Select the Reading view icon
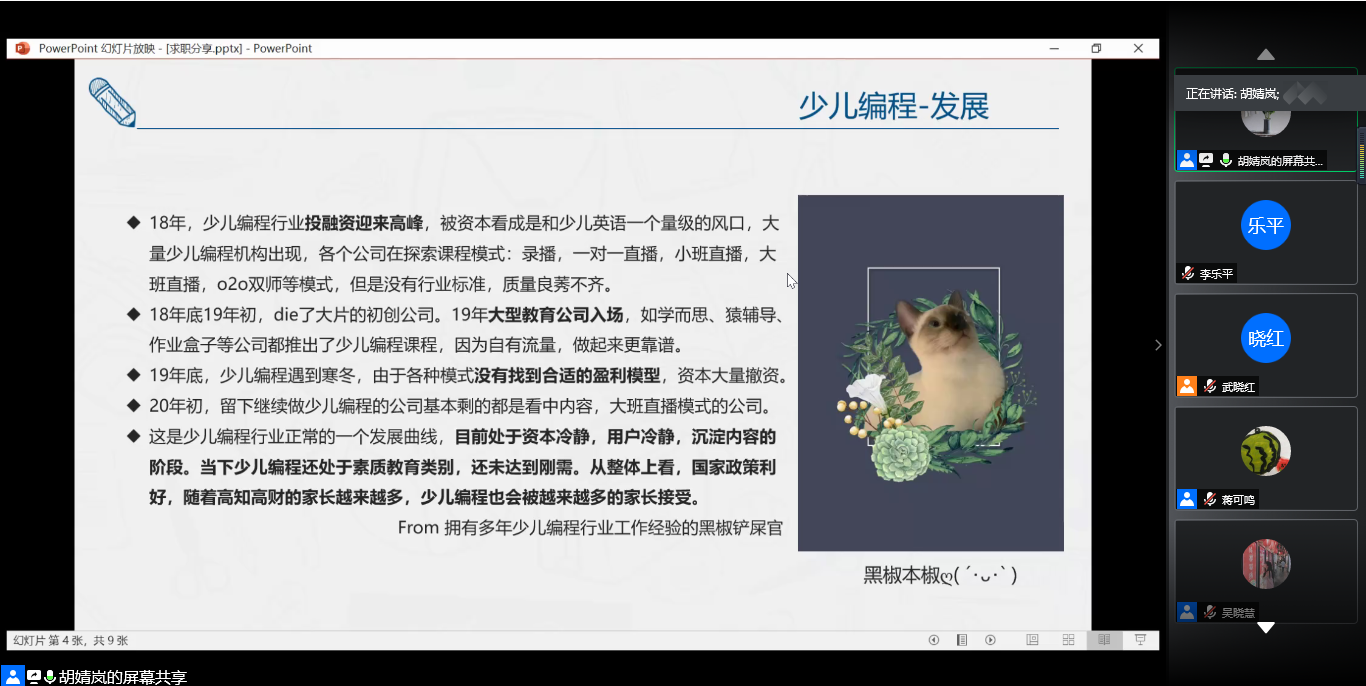1366x686 pixels. pyautogui.click(x=1104, y=640)
